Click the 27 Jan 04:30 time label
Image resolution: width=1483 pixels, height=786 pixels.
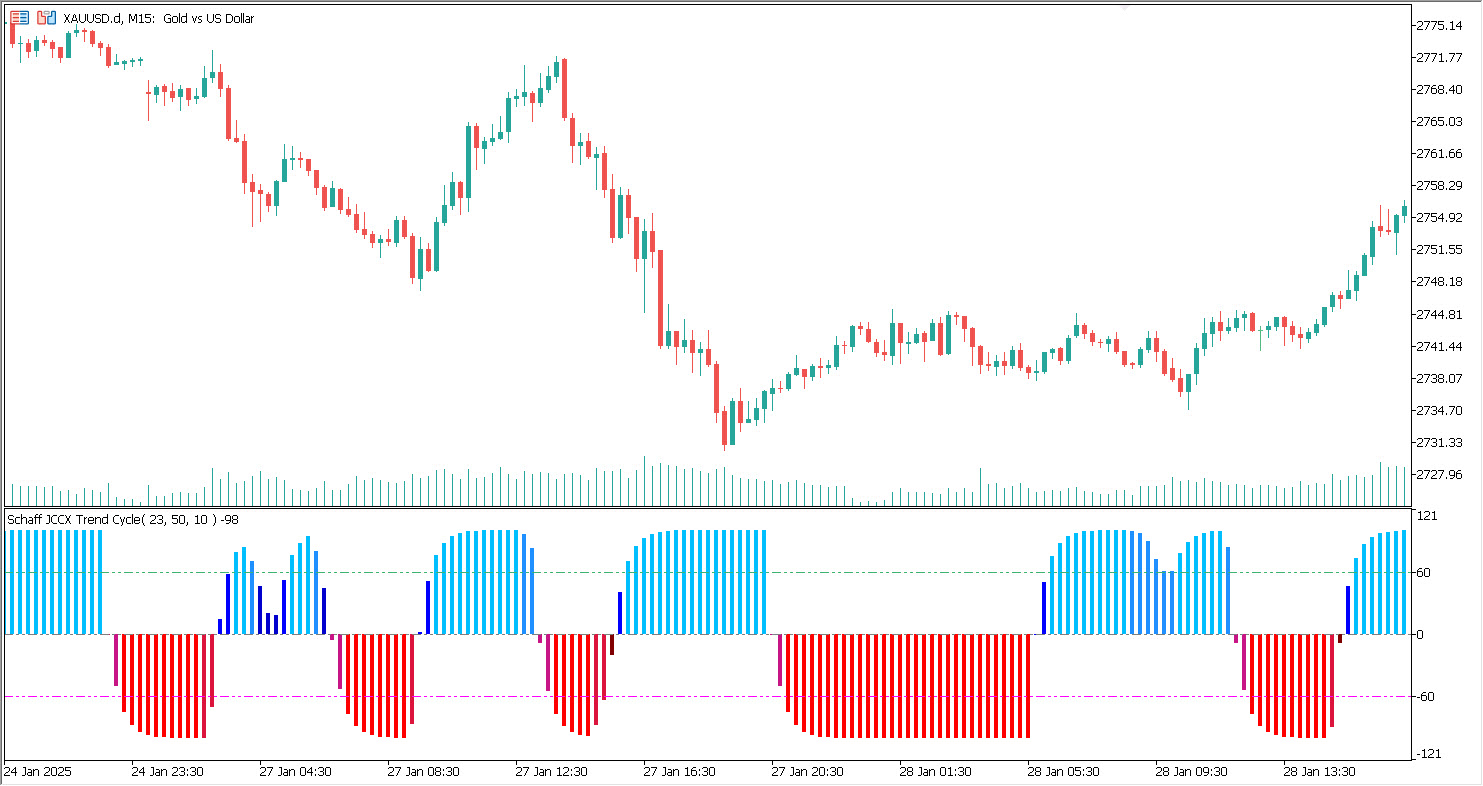296,772
